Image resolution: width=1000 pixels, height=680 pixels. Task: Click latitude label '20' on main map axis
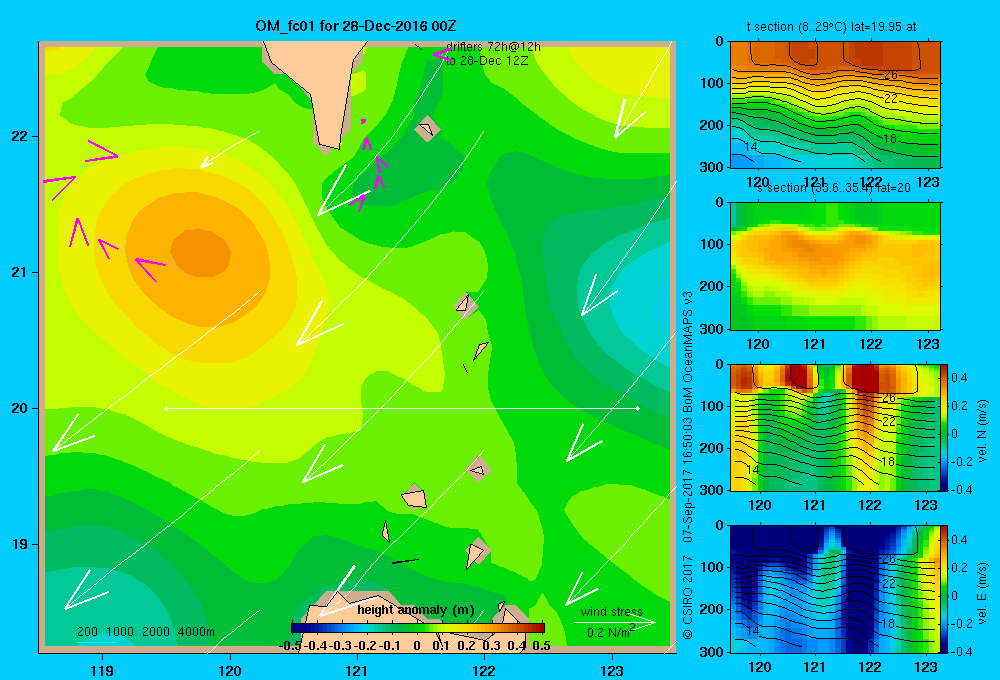[19, 408]
